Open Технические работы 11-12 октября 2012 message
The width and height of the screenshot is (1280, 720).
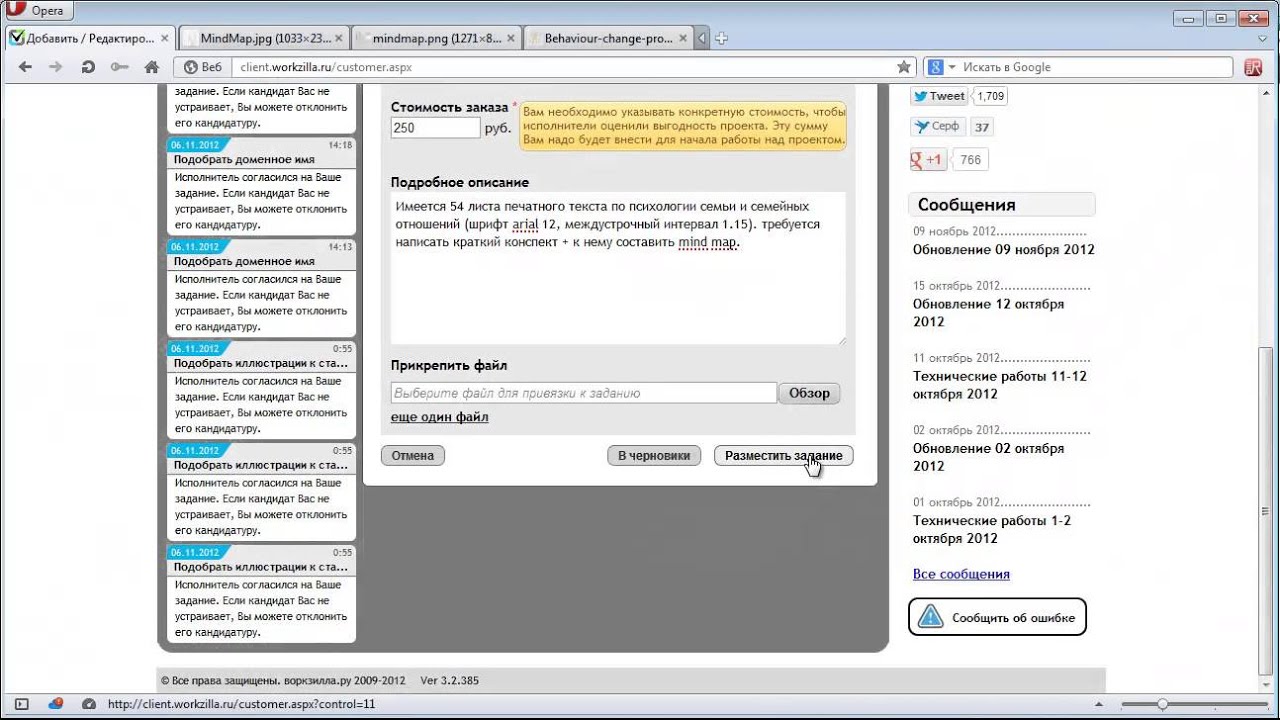(x=1000, y=385)
